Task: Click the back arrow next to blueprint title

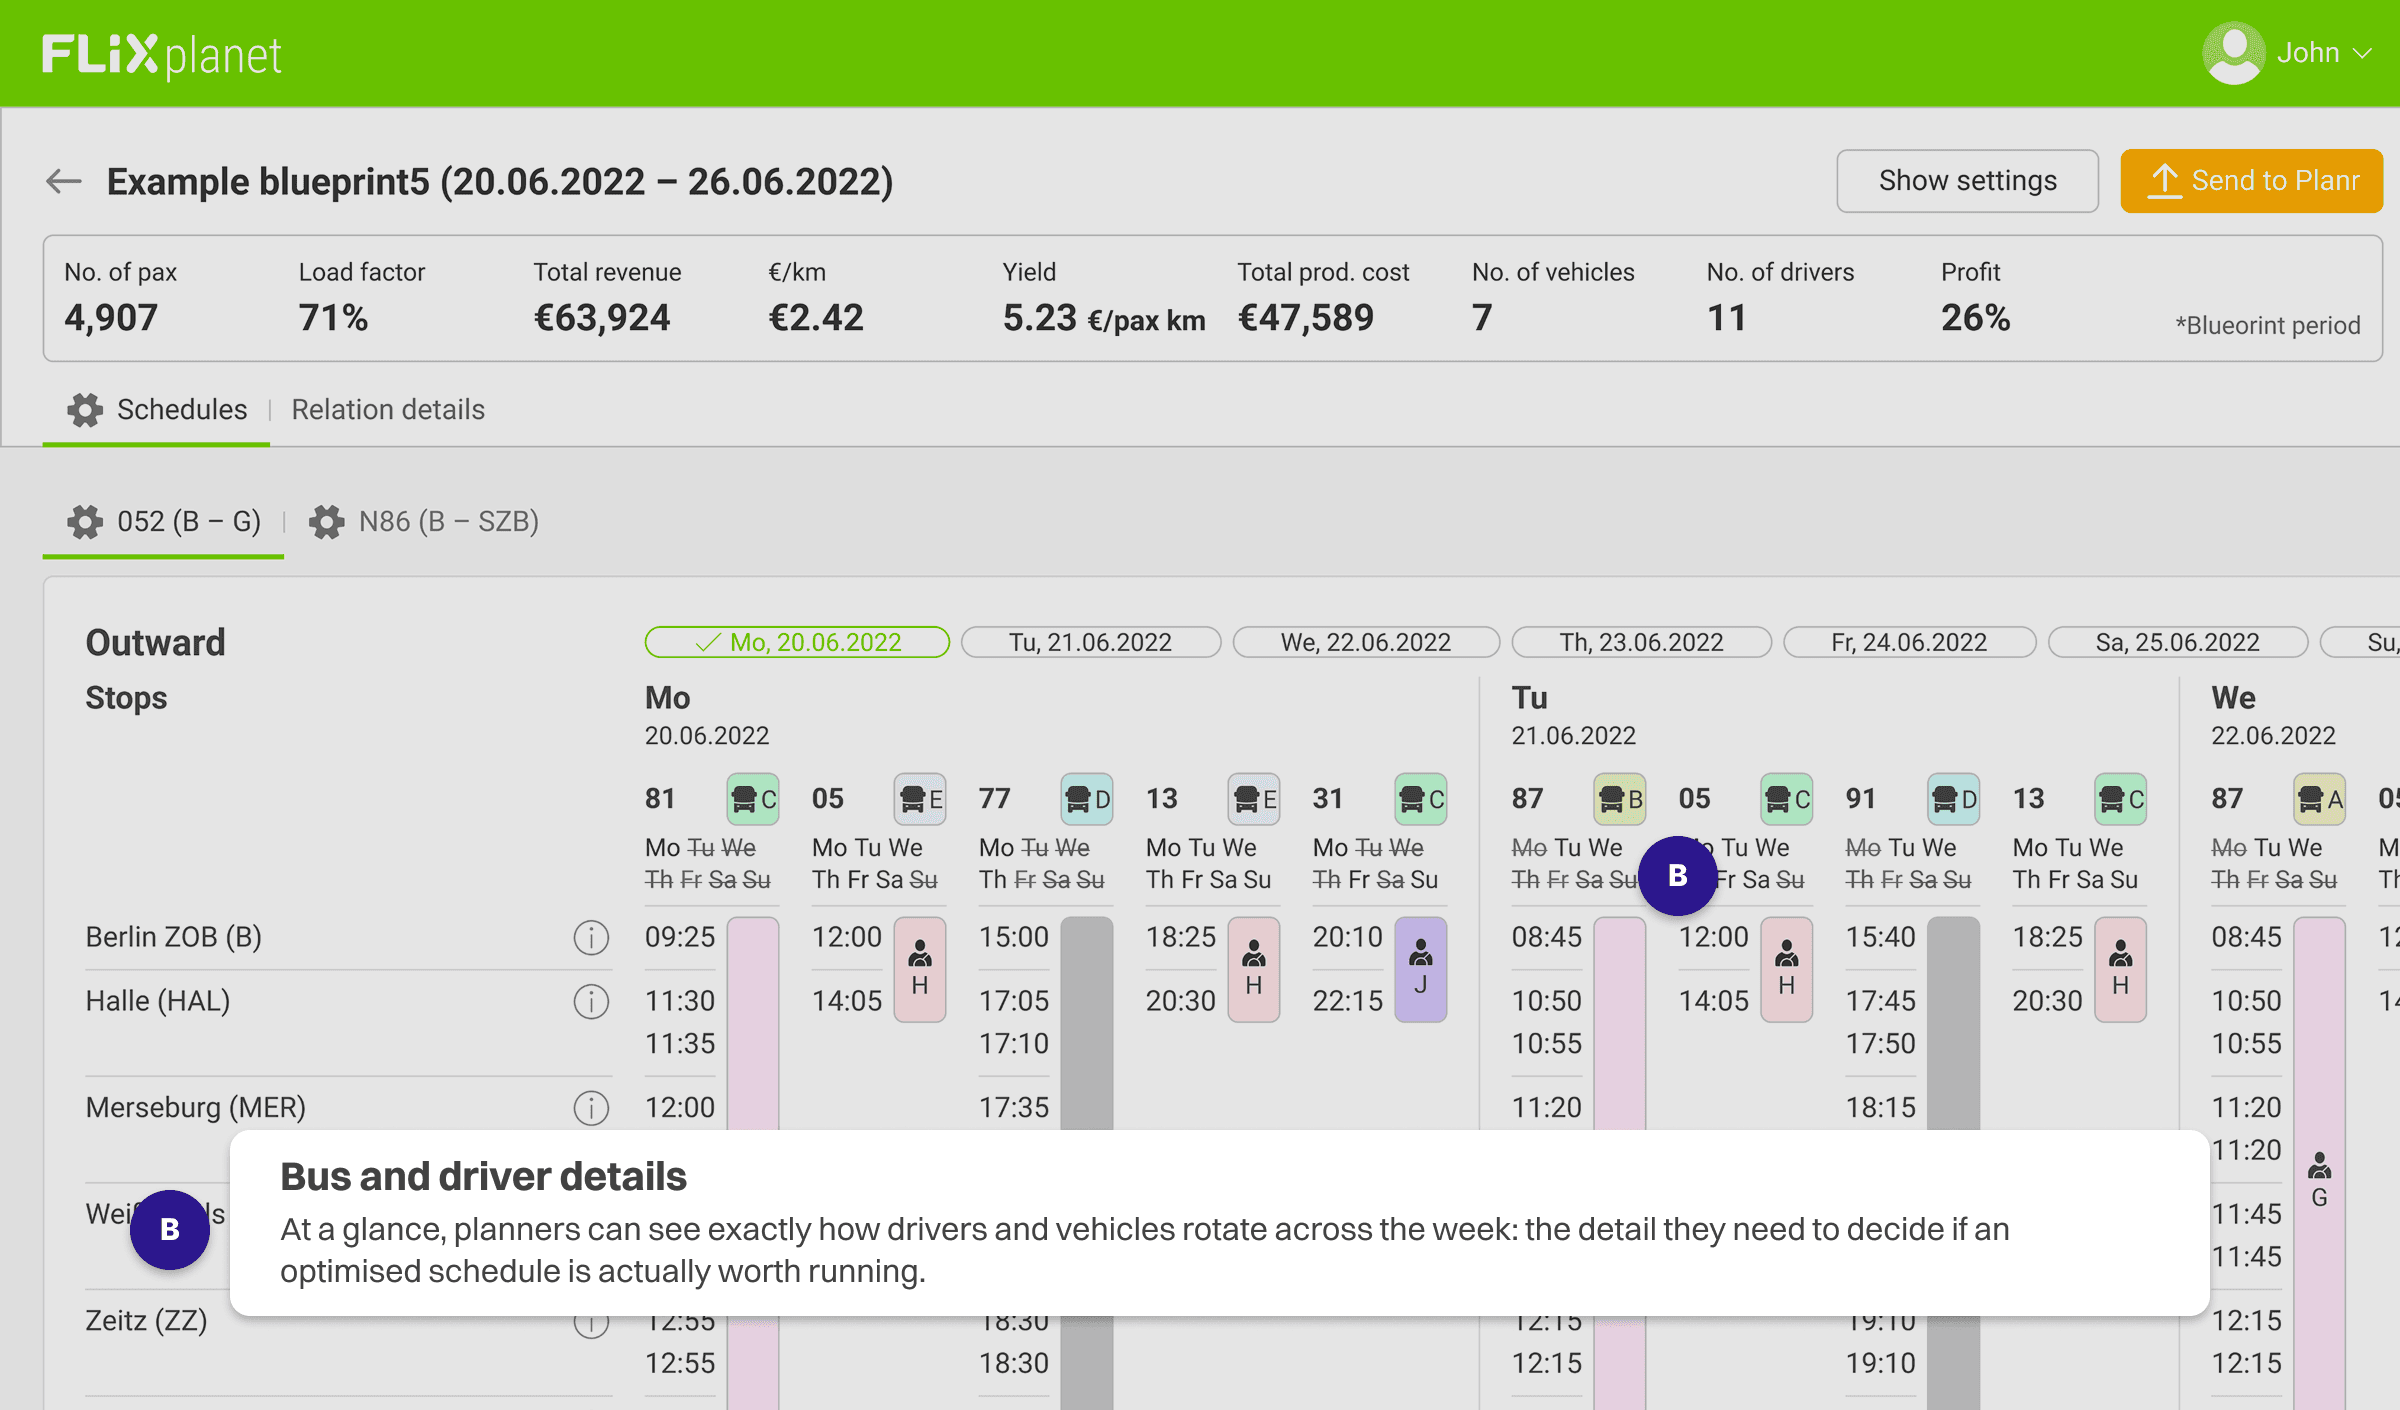Action: click(x=63, y=181)
